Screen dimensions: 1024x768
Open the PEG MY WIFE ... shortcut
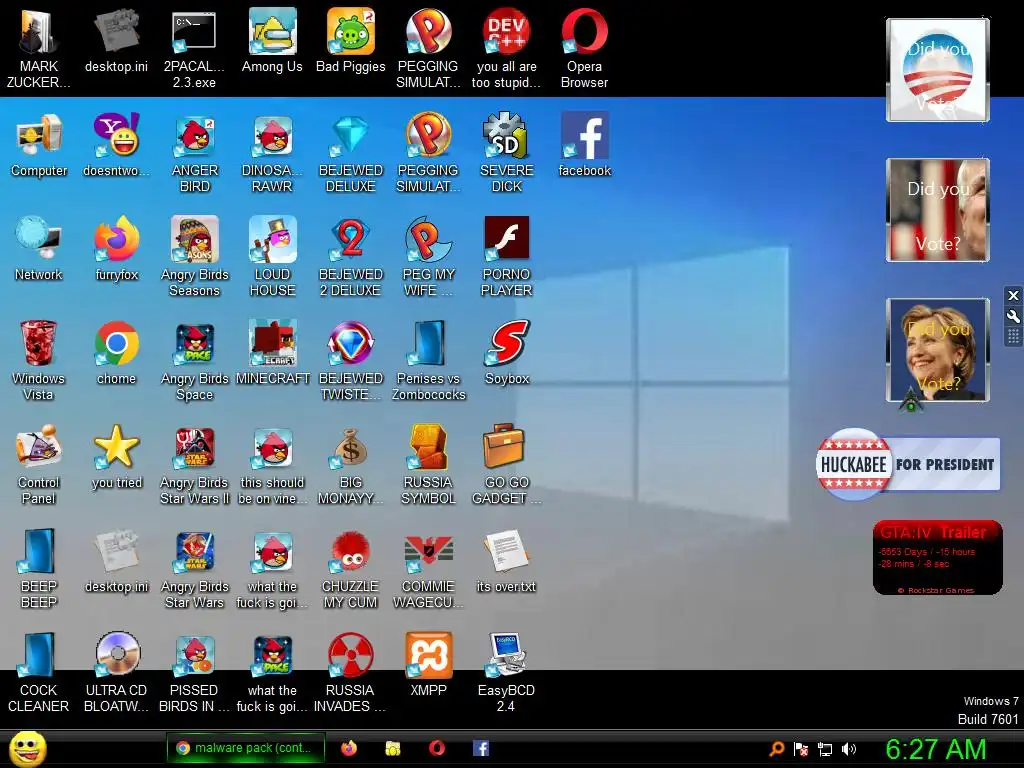coord(428,256)
